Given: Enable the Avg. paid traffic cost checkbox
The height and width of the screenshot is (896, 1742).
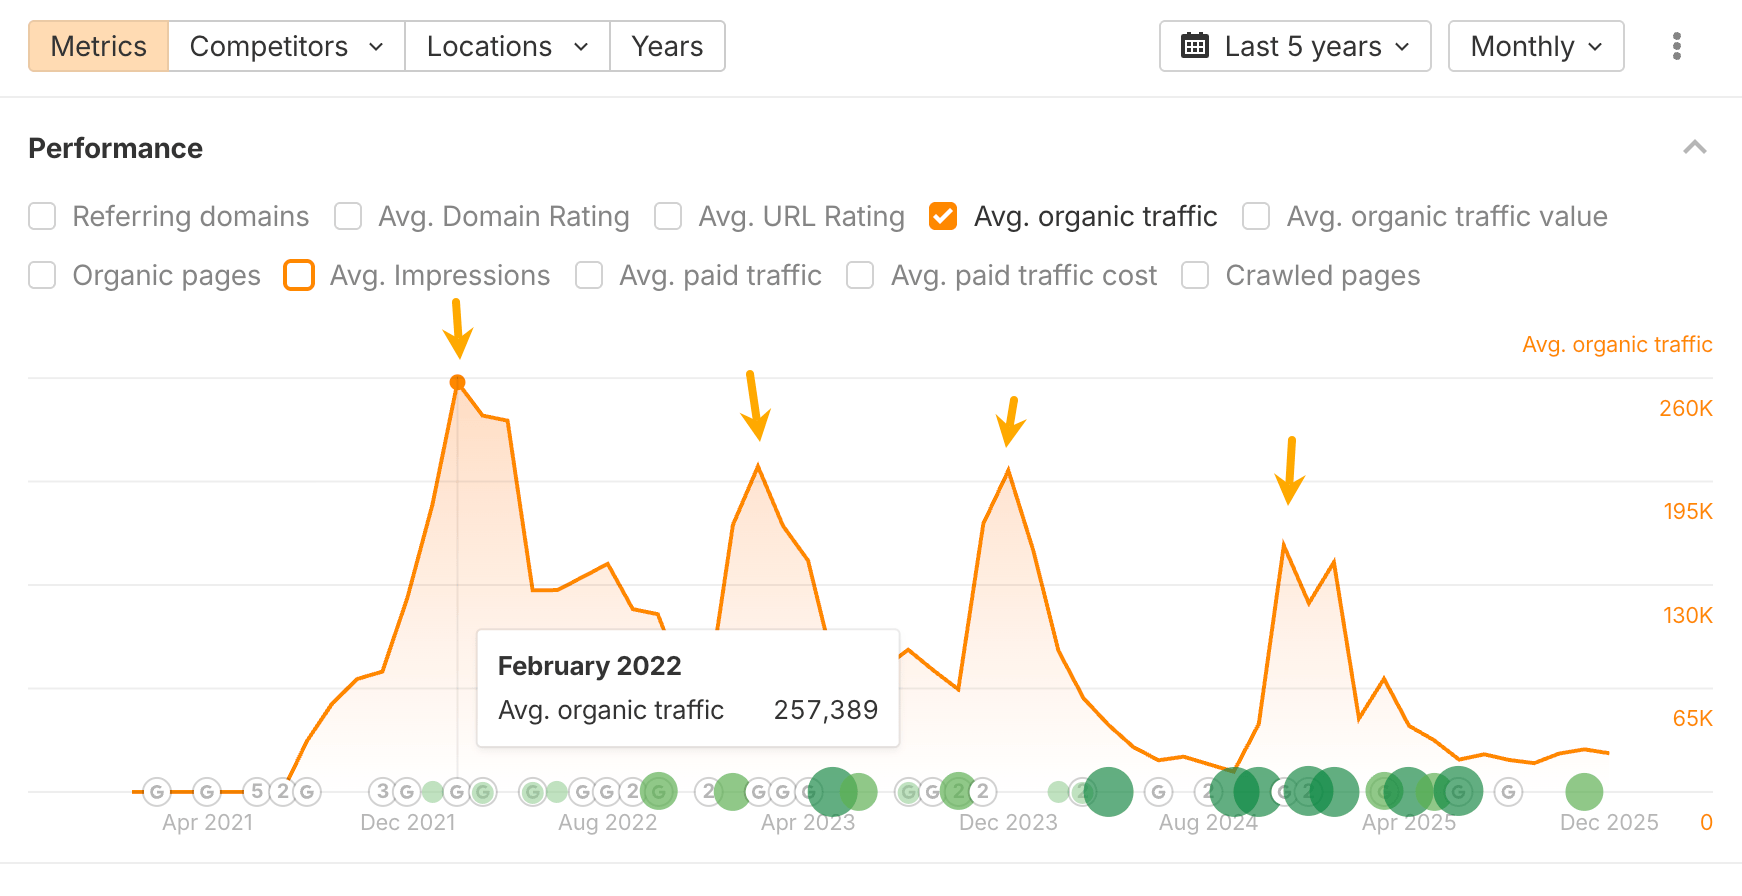Looking at the screenshot, I should click(860, 275).
